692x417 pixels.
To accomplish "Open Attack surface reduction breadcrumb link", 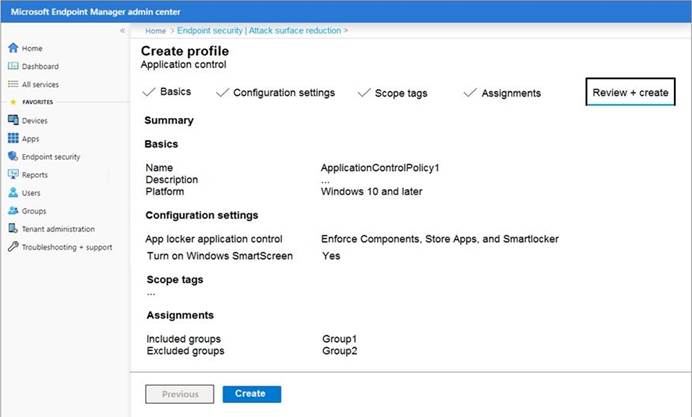I will [295, 30].
